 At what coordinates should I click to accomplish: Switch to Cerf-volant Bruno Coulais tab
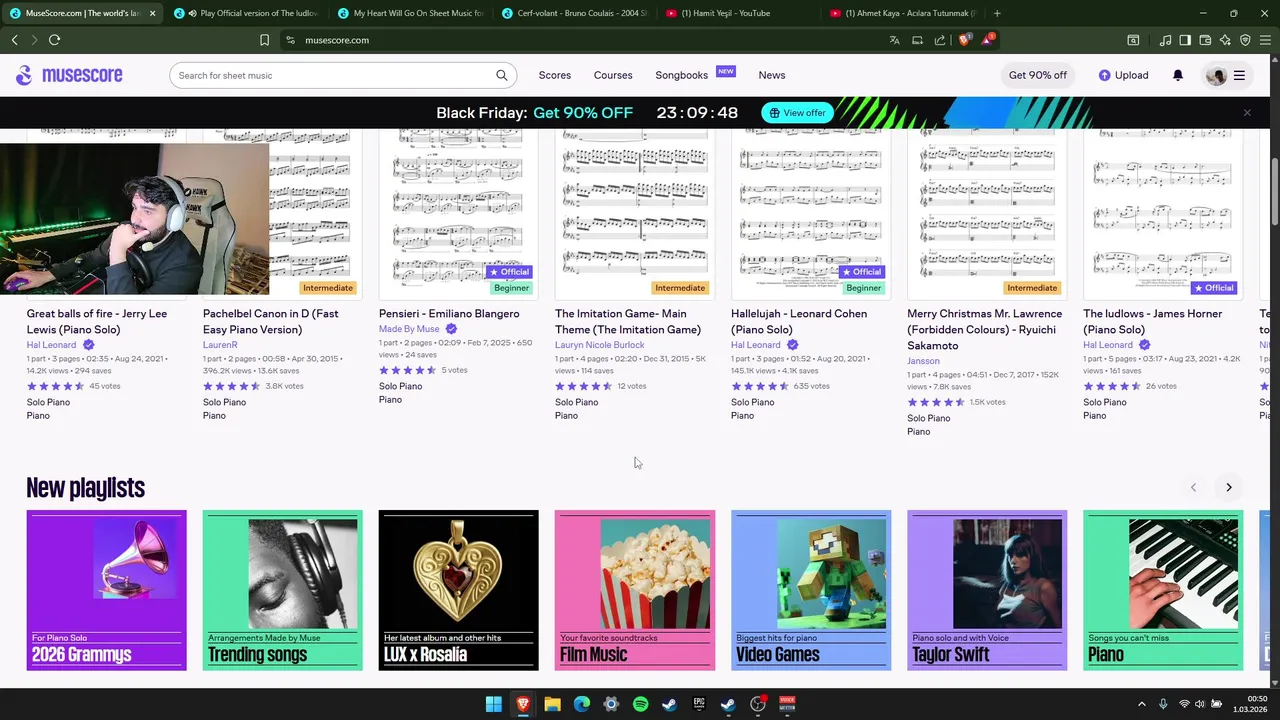pyautogui.click(x=574, y=13)
